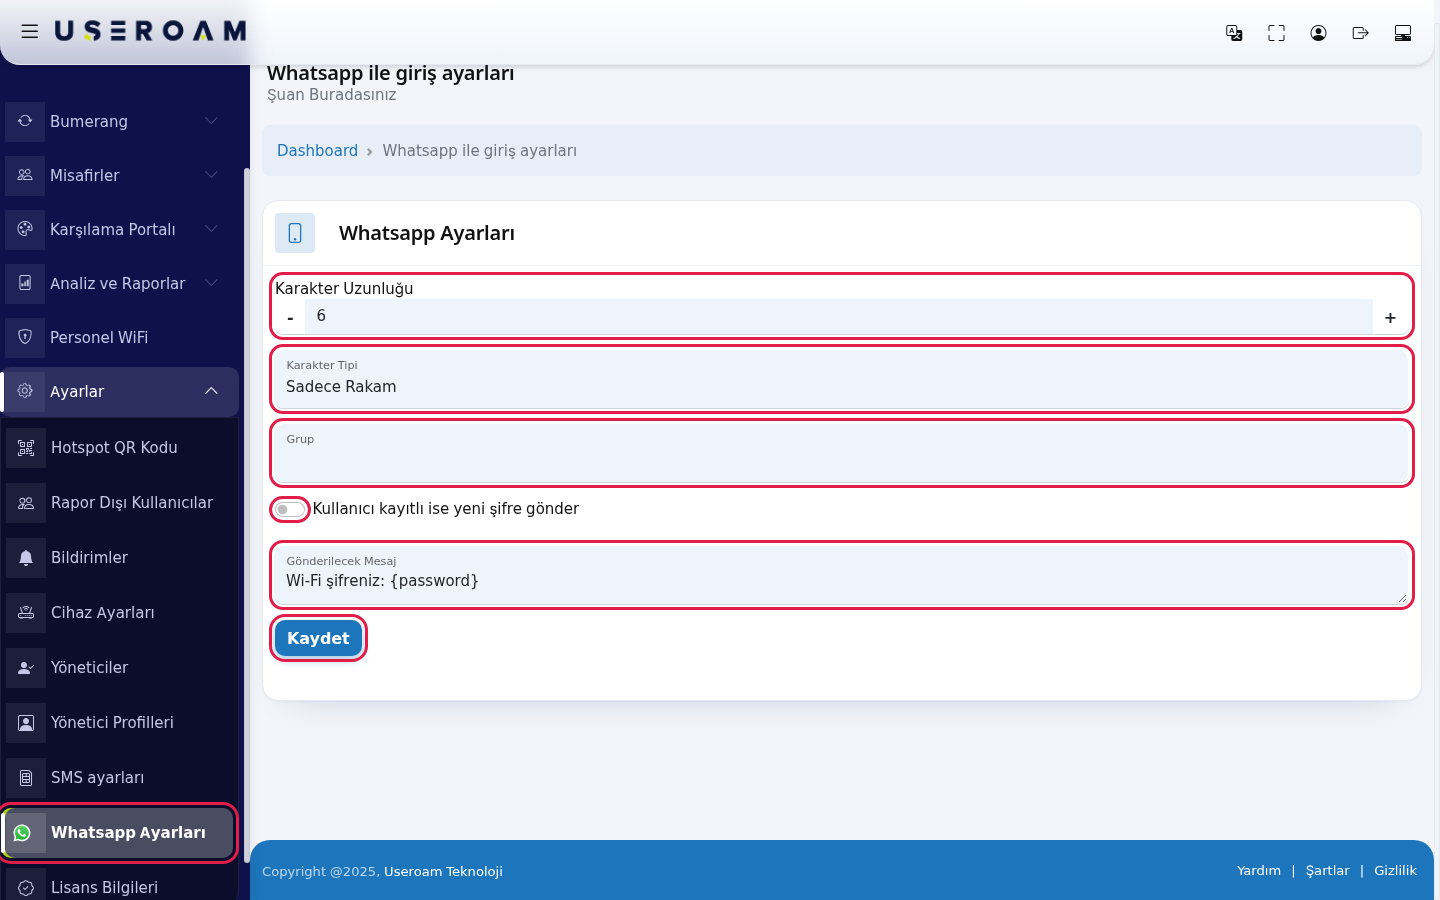Image resolution: width=1440 pixels, height=900 pixels.
Task: Click the Misafirler guests icon
Action: pyautogui.click(x=25, y=175)
